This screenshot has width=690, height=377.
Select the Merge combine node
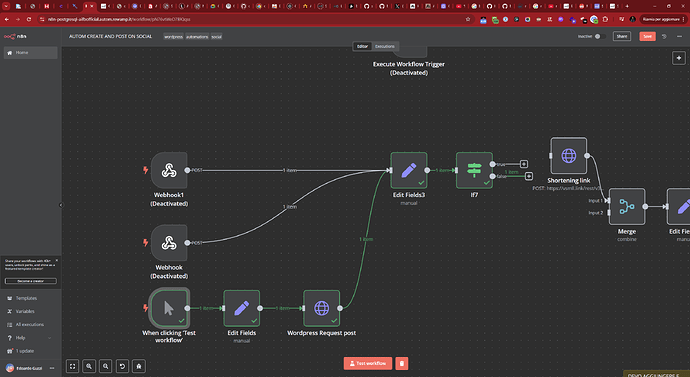(x=627, y=206)
